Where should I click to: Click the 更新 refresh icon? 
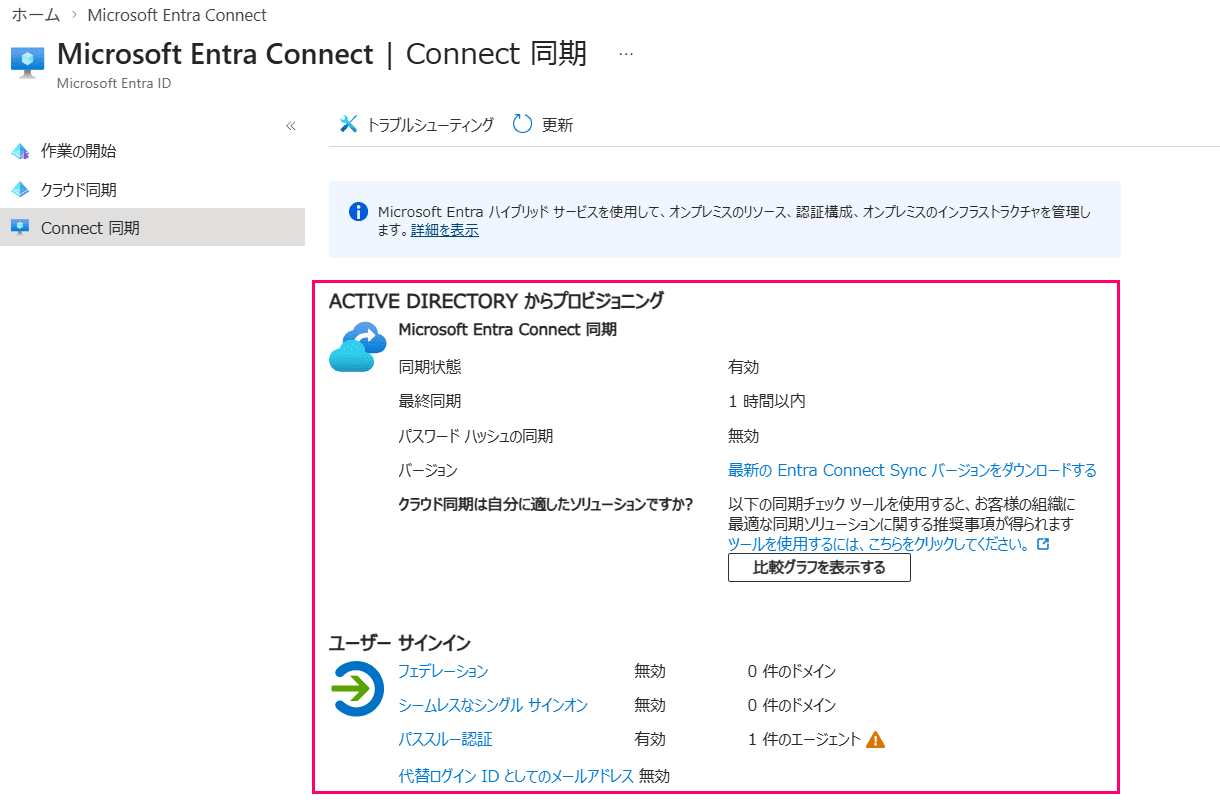(523, 124)
